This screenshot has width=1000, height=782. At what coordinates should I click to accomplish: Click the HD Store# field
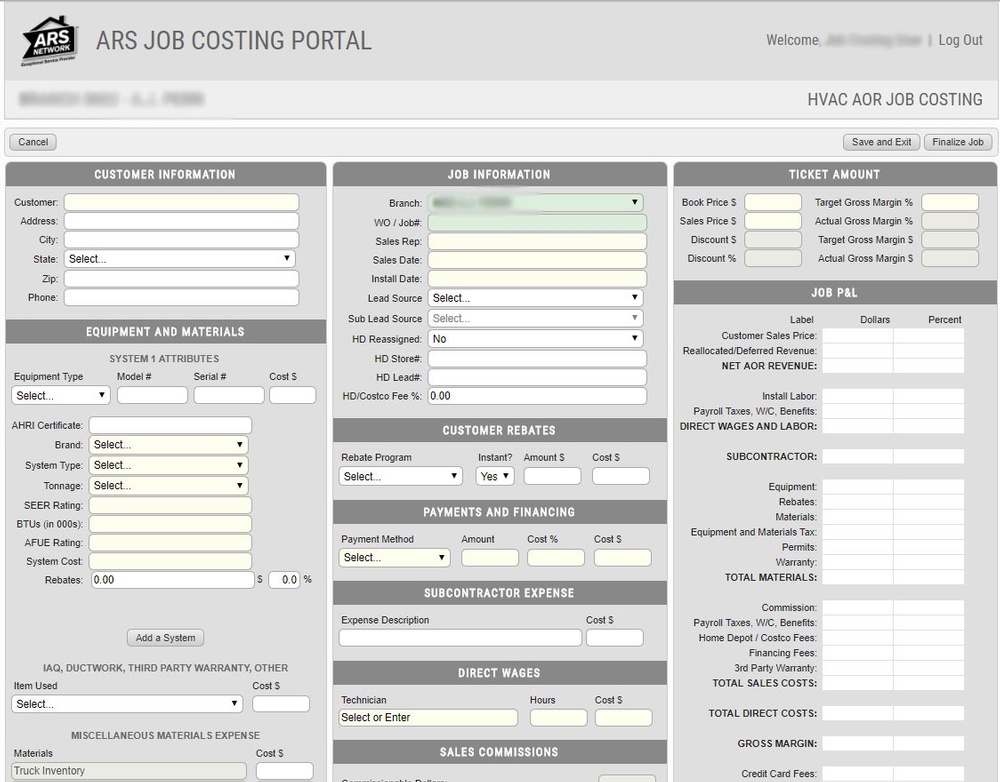point(537,358)
